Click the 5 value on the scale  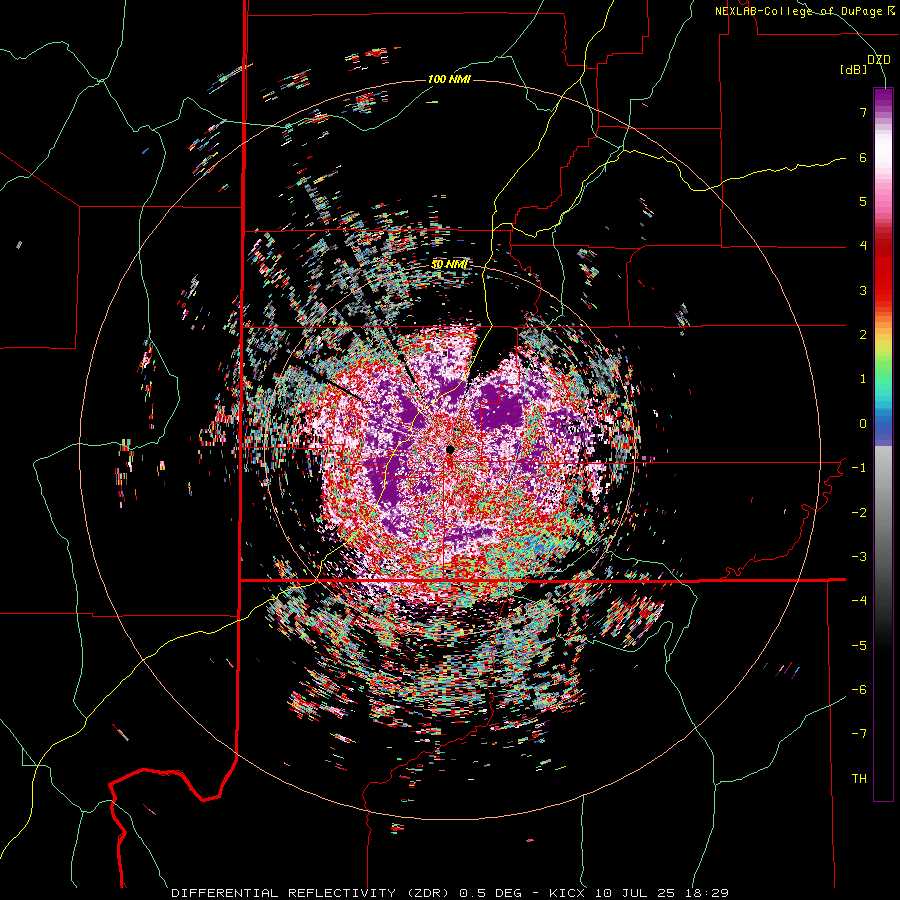(863, 201)
